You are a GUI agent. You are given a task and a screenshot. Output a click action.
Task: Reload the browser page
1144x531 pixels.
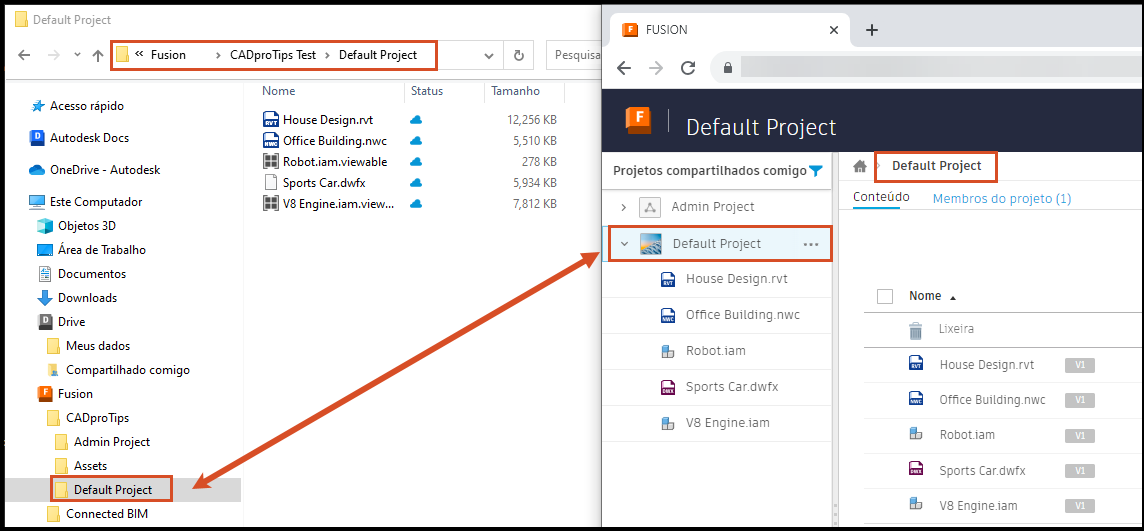(x=687, y=68)
